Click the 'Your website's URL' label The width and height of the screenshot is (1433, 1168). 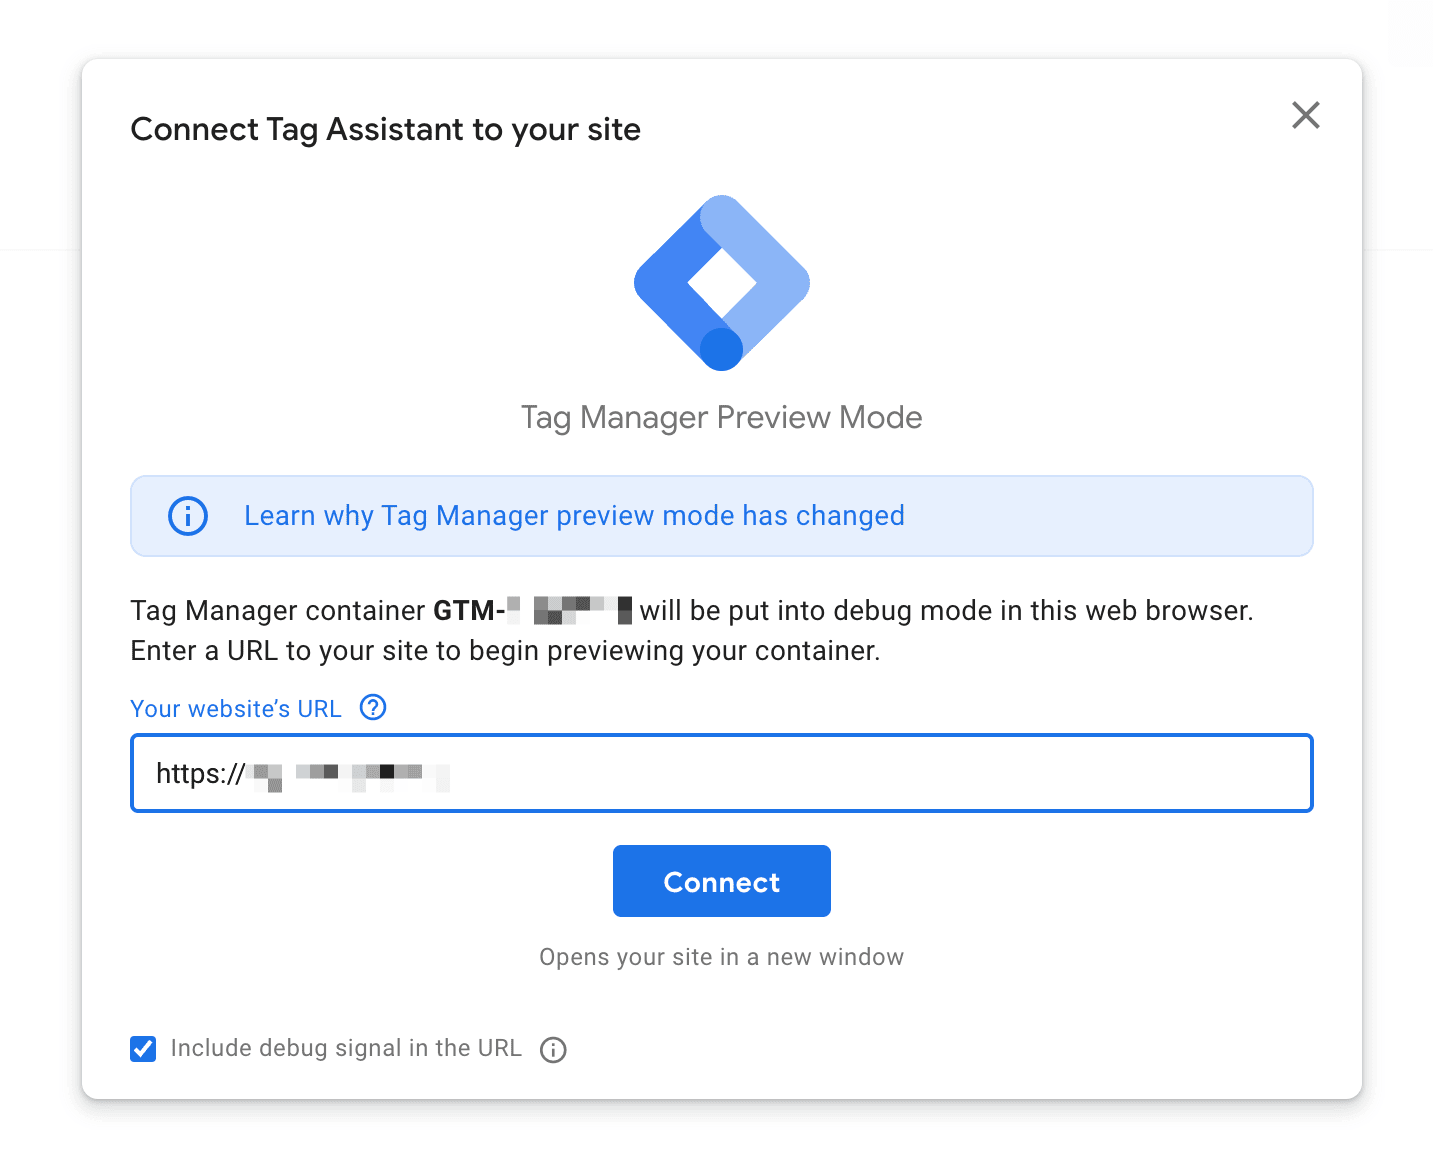pos(235,708)
